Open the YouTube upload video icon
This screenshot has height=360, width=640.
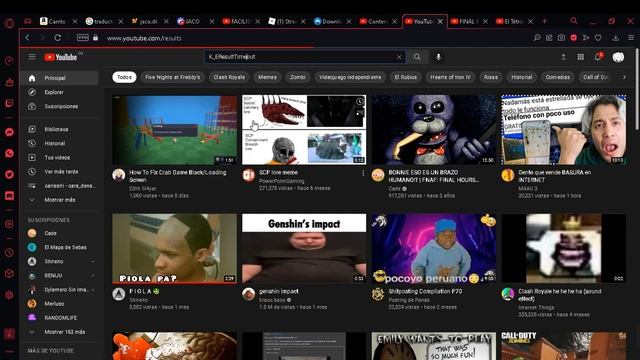coord(563,57)
